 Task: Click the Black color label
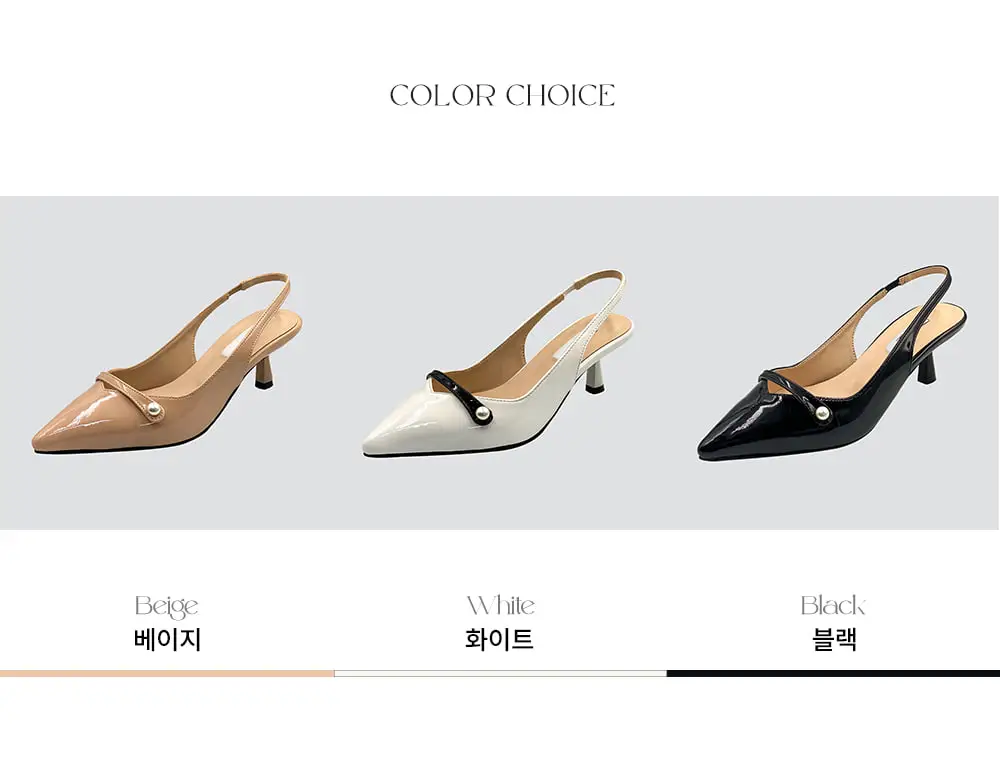point(833,605)
